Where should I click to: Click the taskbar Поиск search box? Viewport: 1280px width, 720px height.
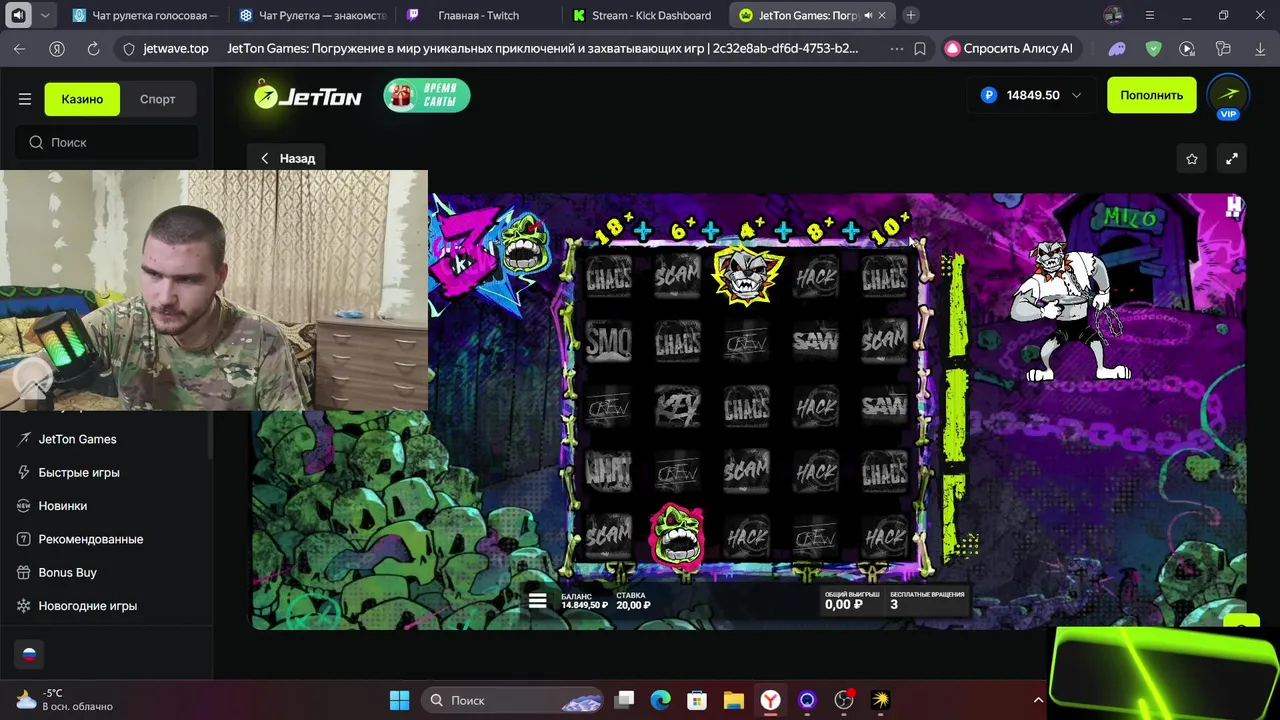(x=512, y=700)
